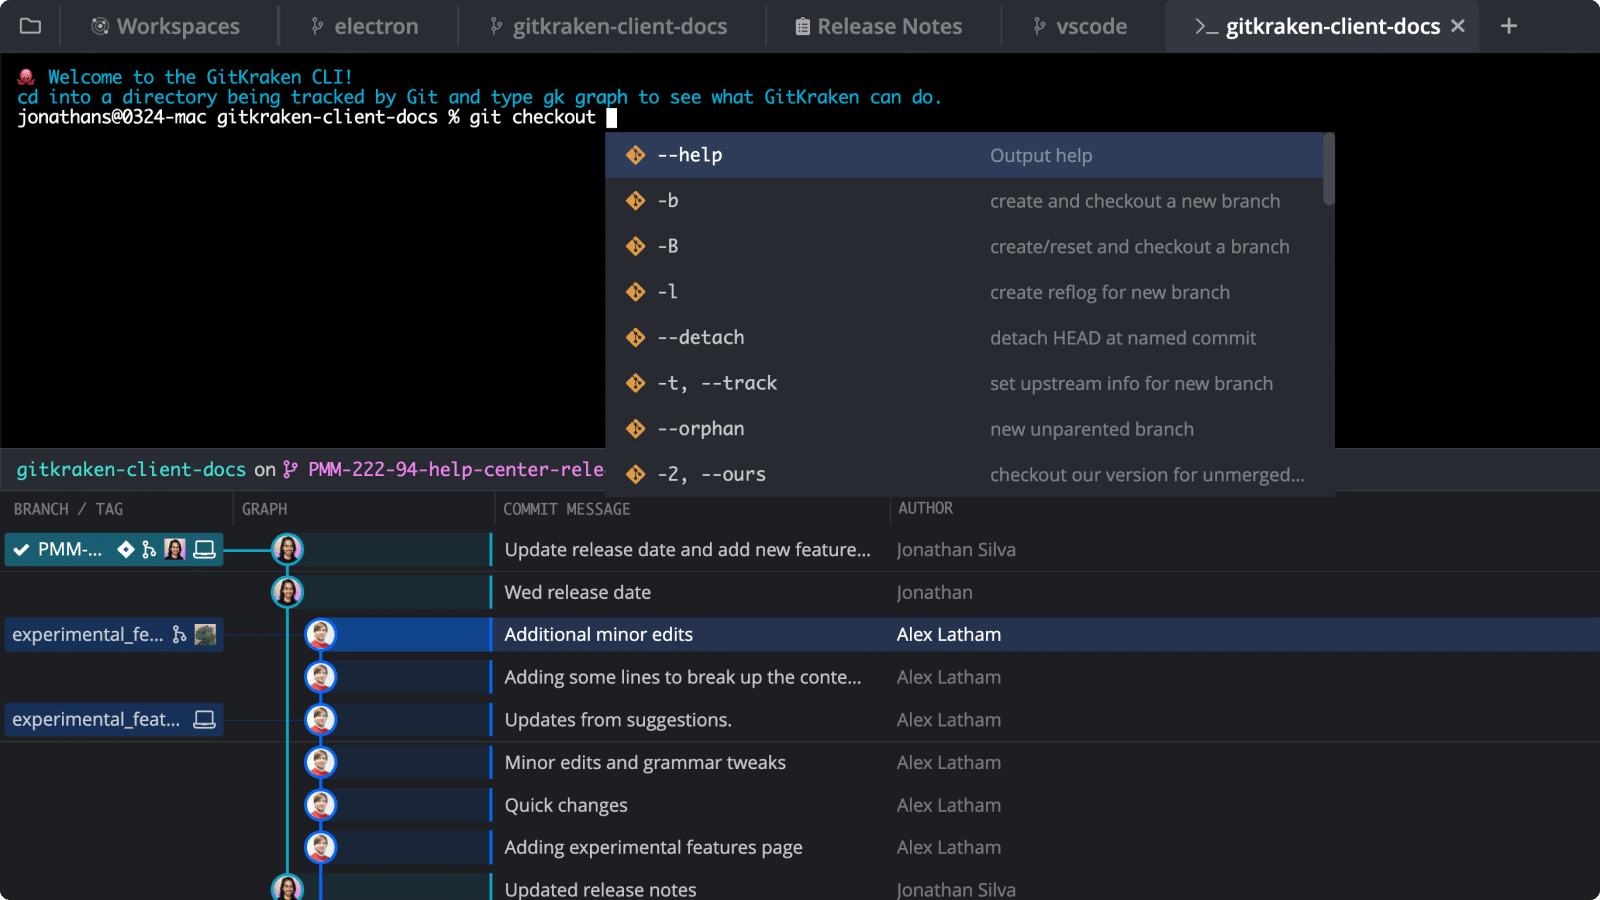Close the gitkraken-client-docs terminal tab
Viewport: 1600px width, 900px height.
(1458, 26)
